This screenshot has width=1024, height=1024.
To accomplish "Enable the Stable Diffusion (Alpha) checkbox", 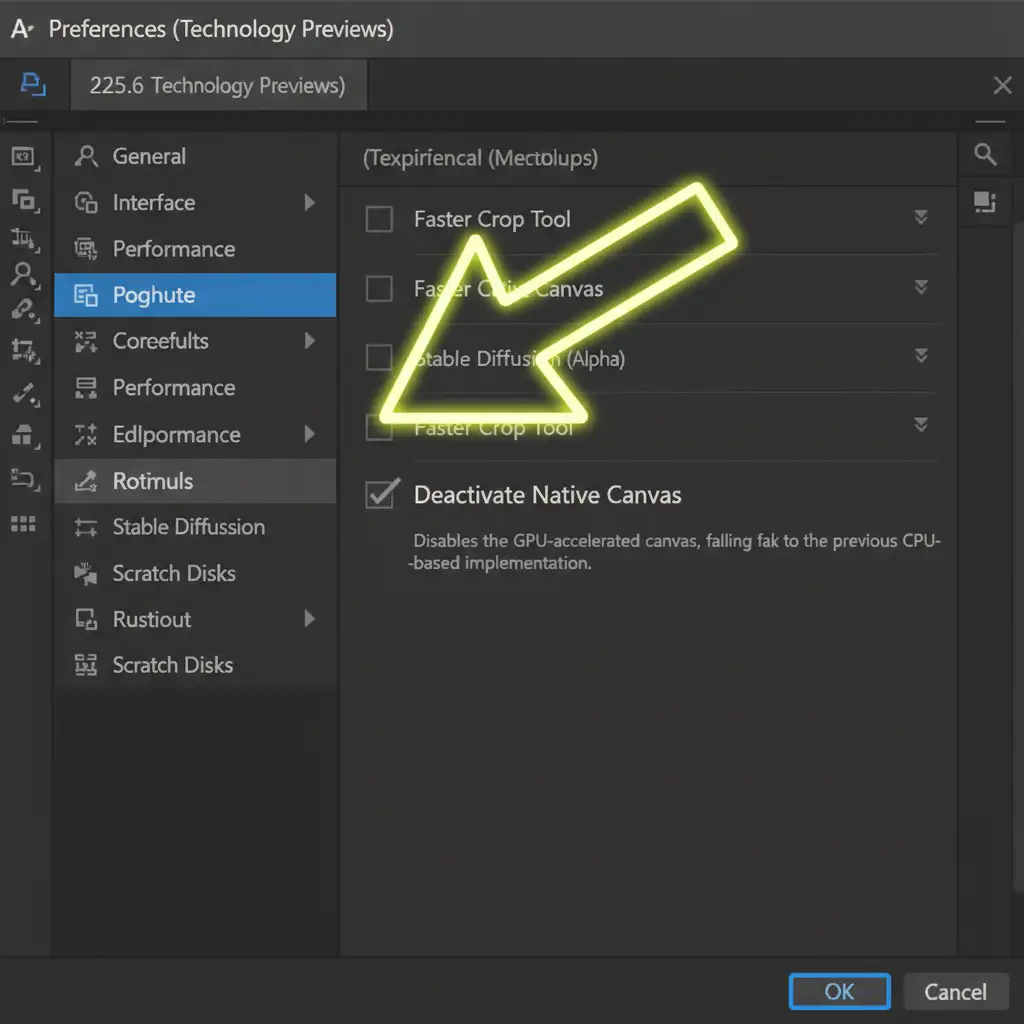I will 379,358.
